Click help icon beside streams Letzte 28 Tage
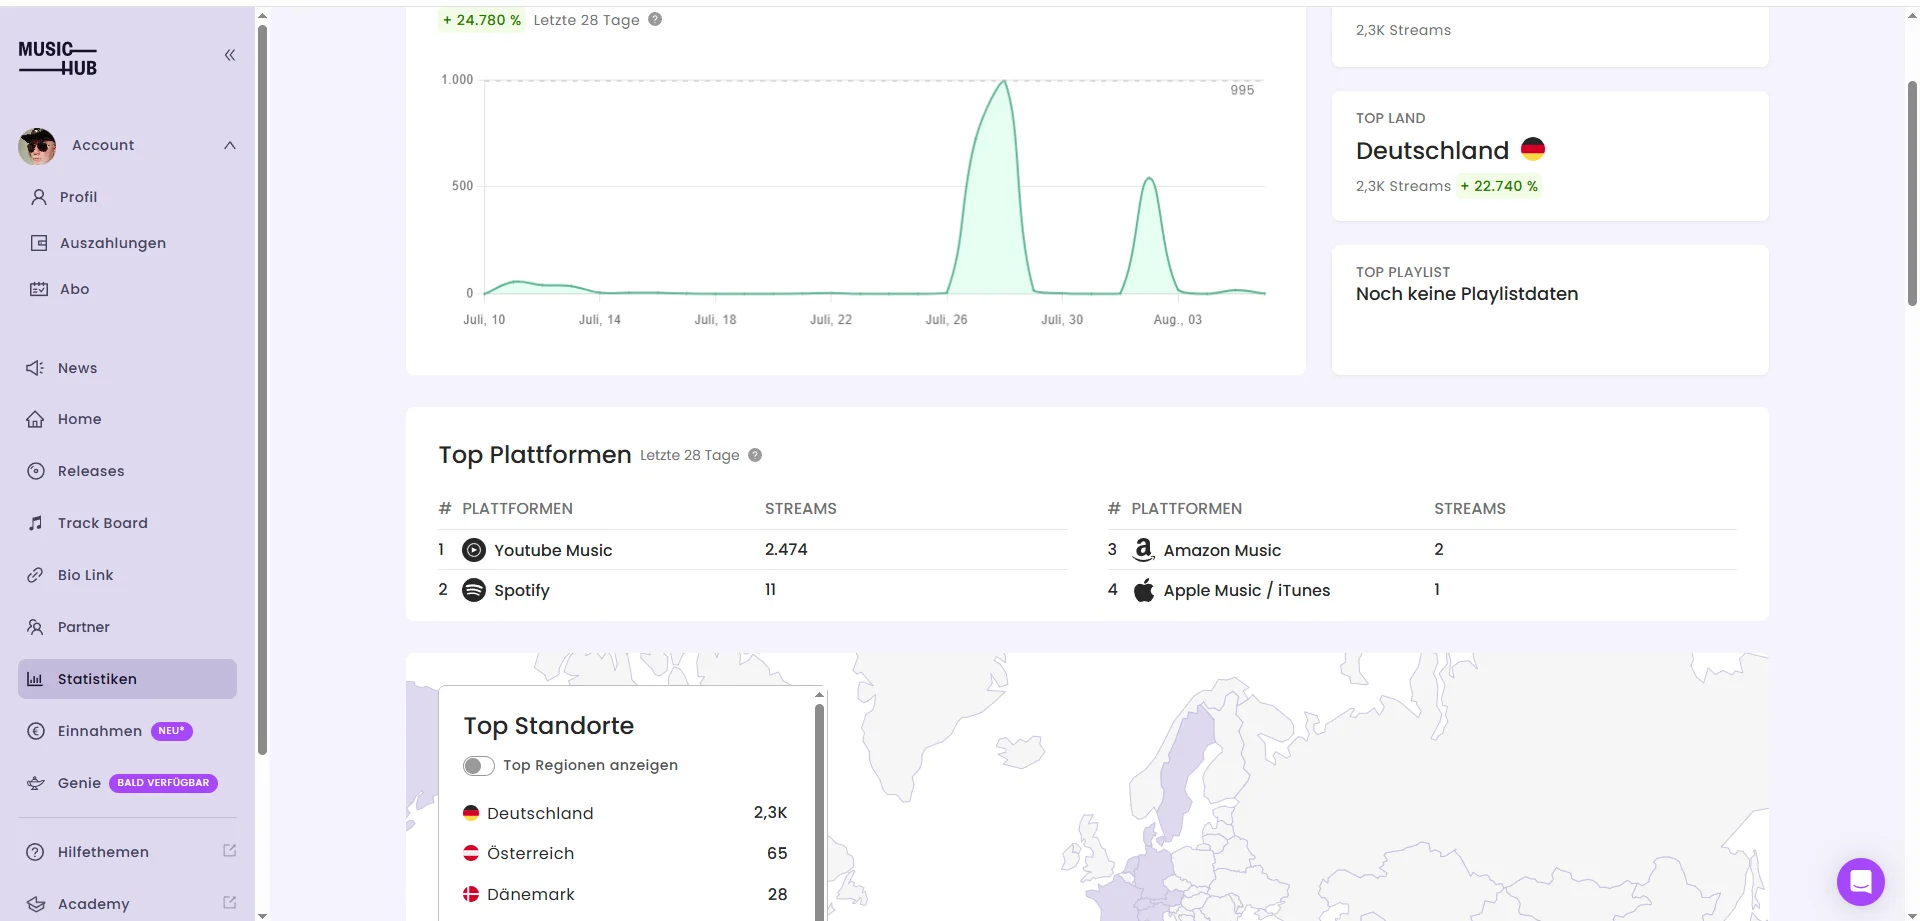This screenshot has height=921, width=1920. pyautogui.click(x=655, y=19)
